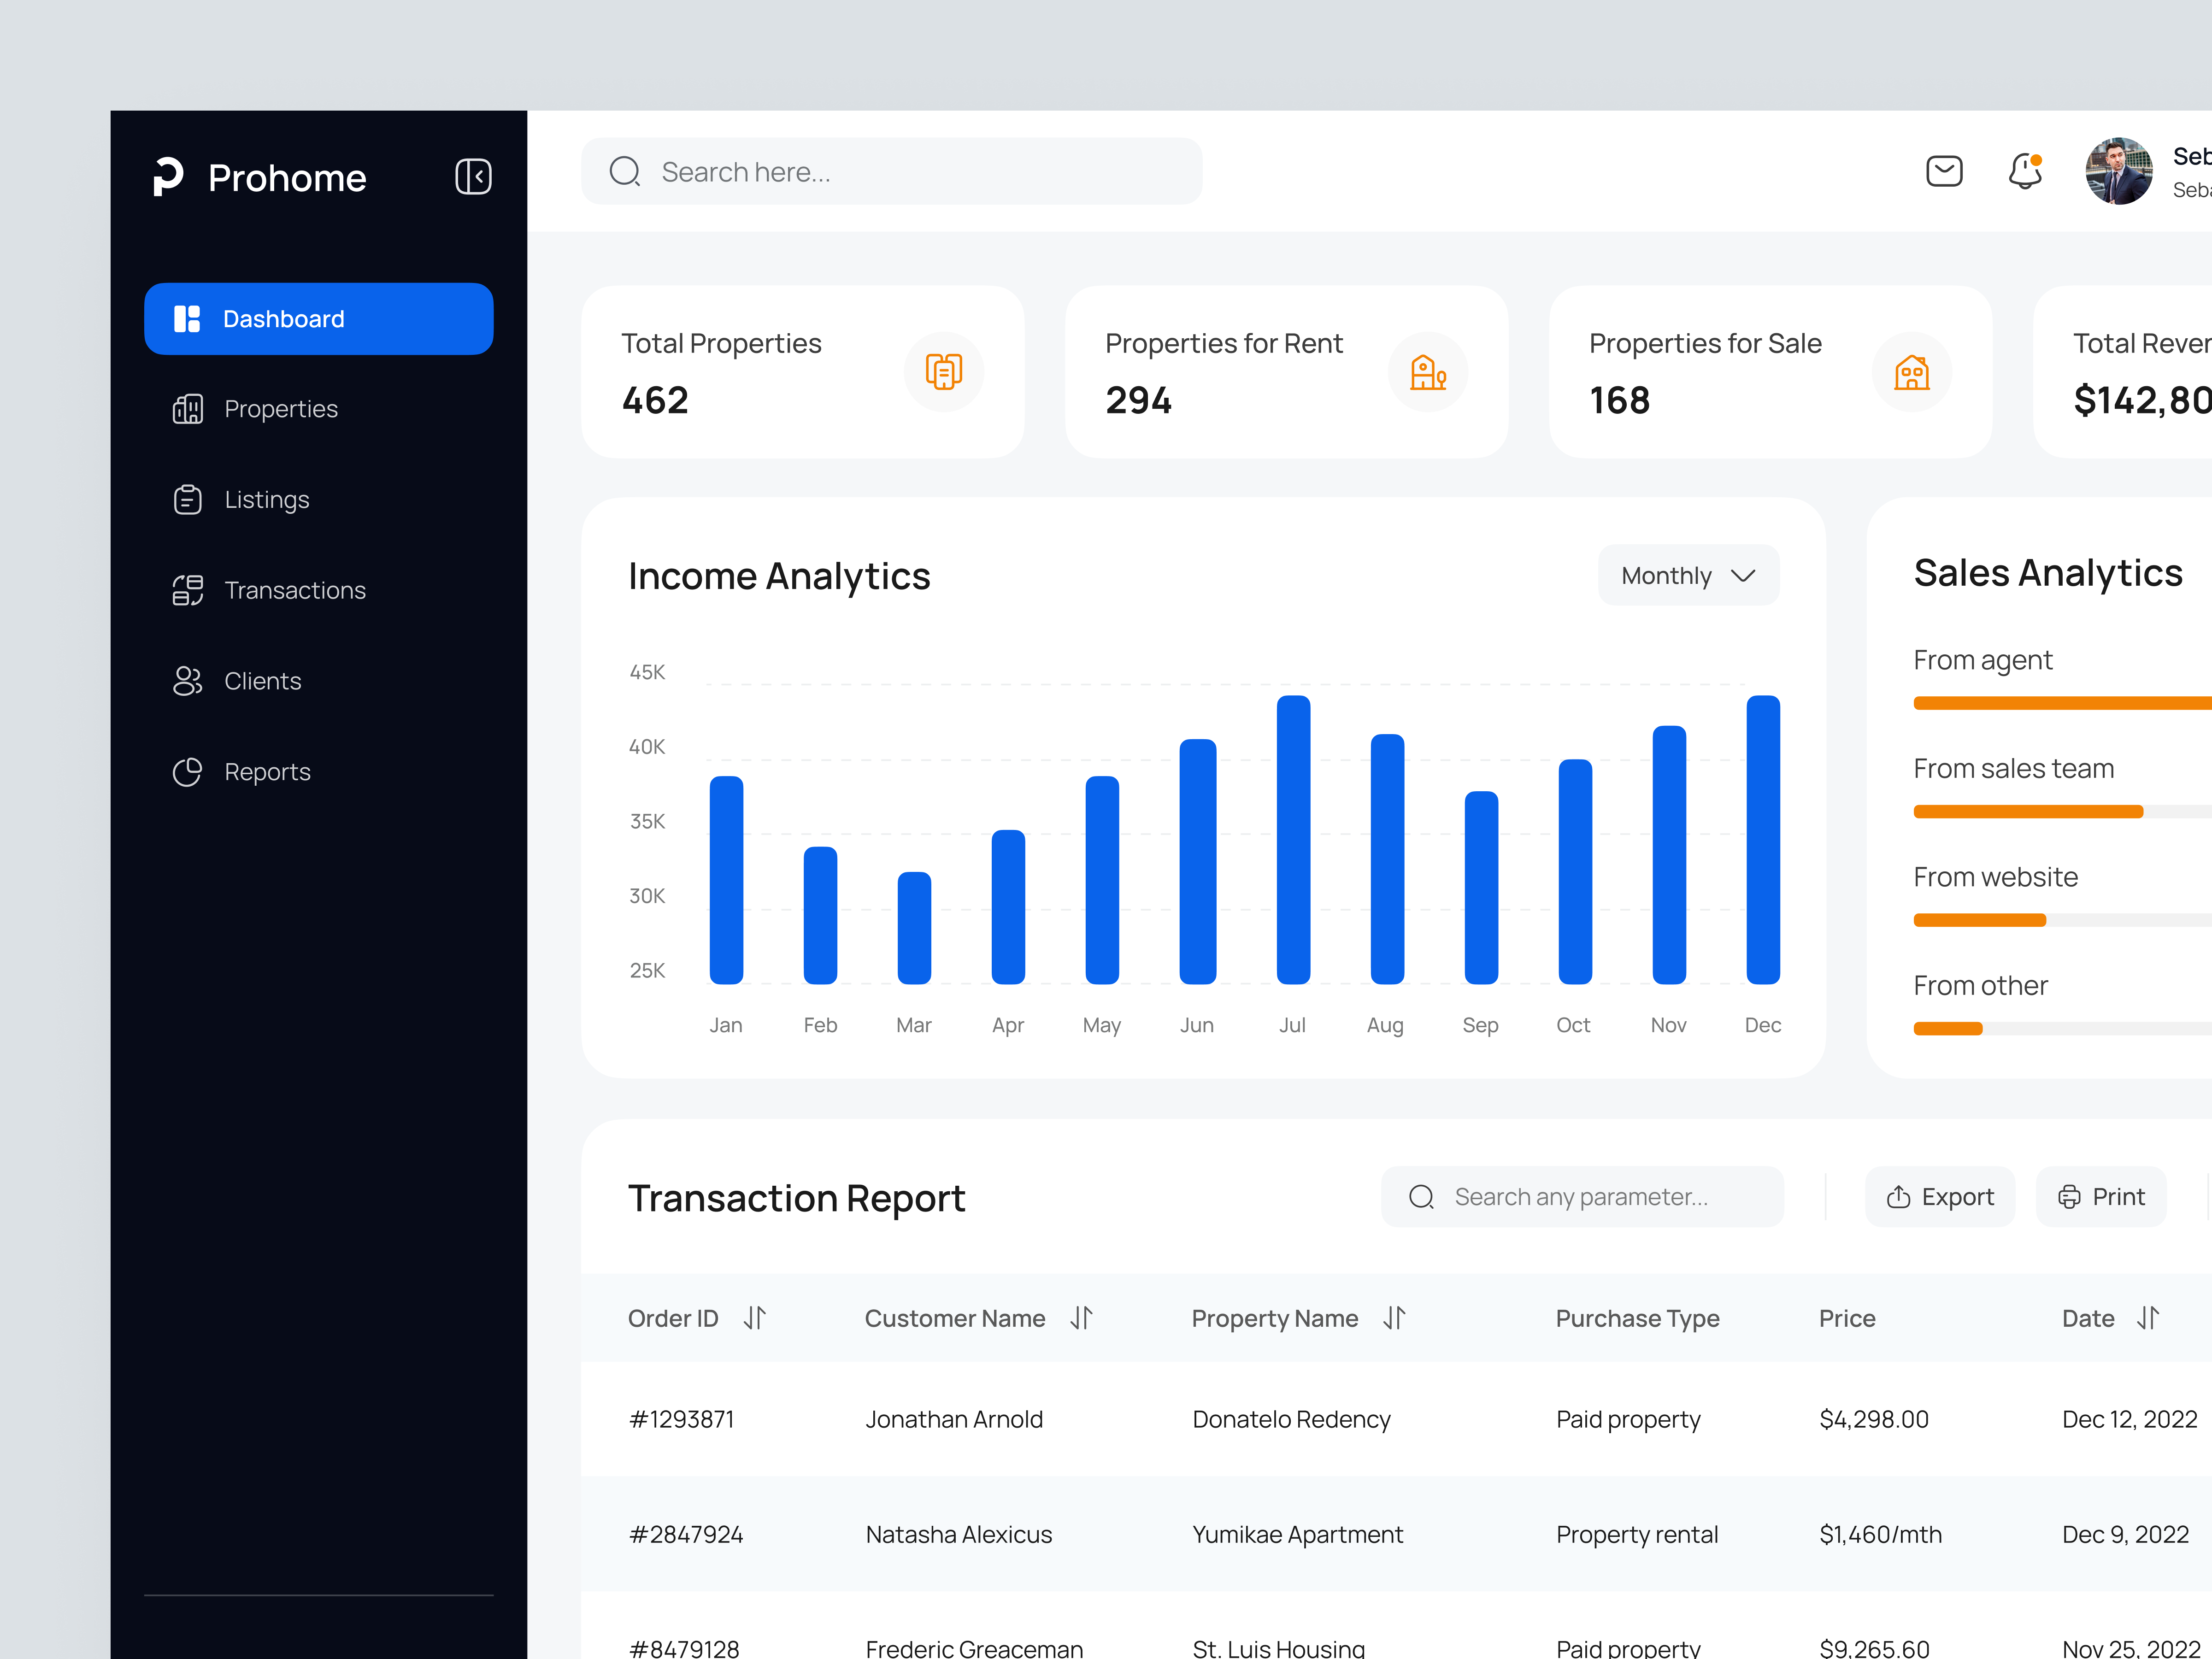This screenshot has height=1659, width=2212.
Task: Click the Properties for Rent house icon
Action: coord(1427,371)
